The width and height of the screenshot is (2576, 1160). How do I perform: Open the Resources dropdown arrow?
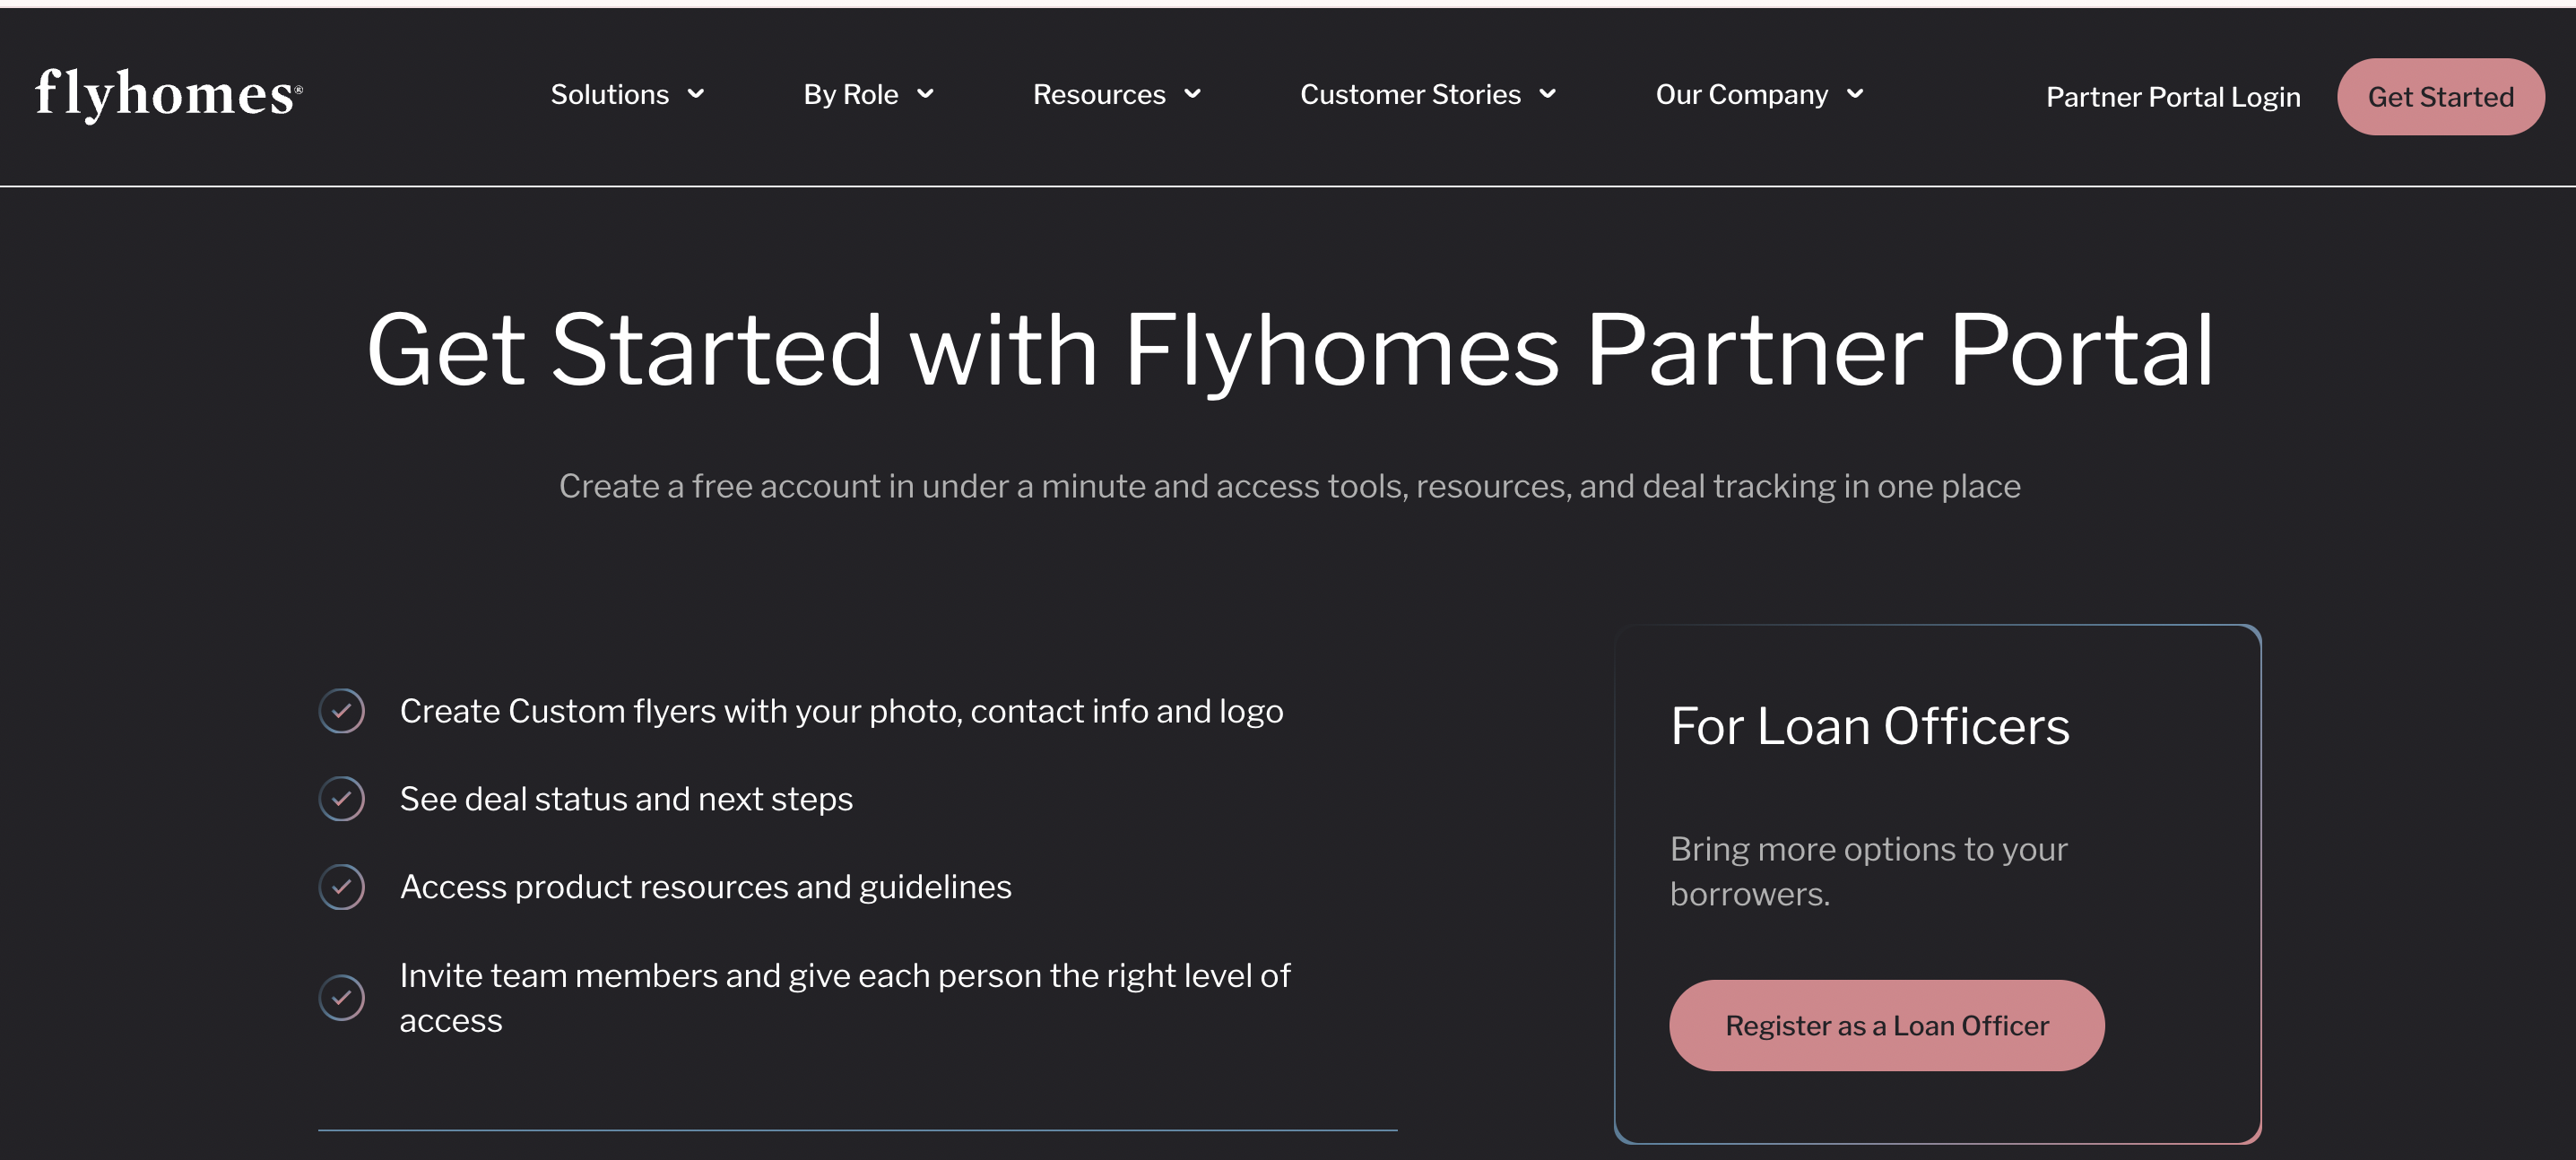1192,94
